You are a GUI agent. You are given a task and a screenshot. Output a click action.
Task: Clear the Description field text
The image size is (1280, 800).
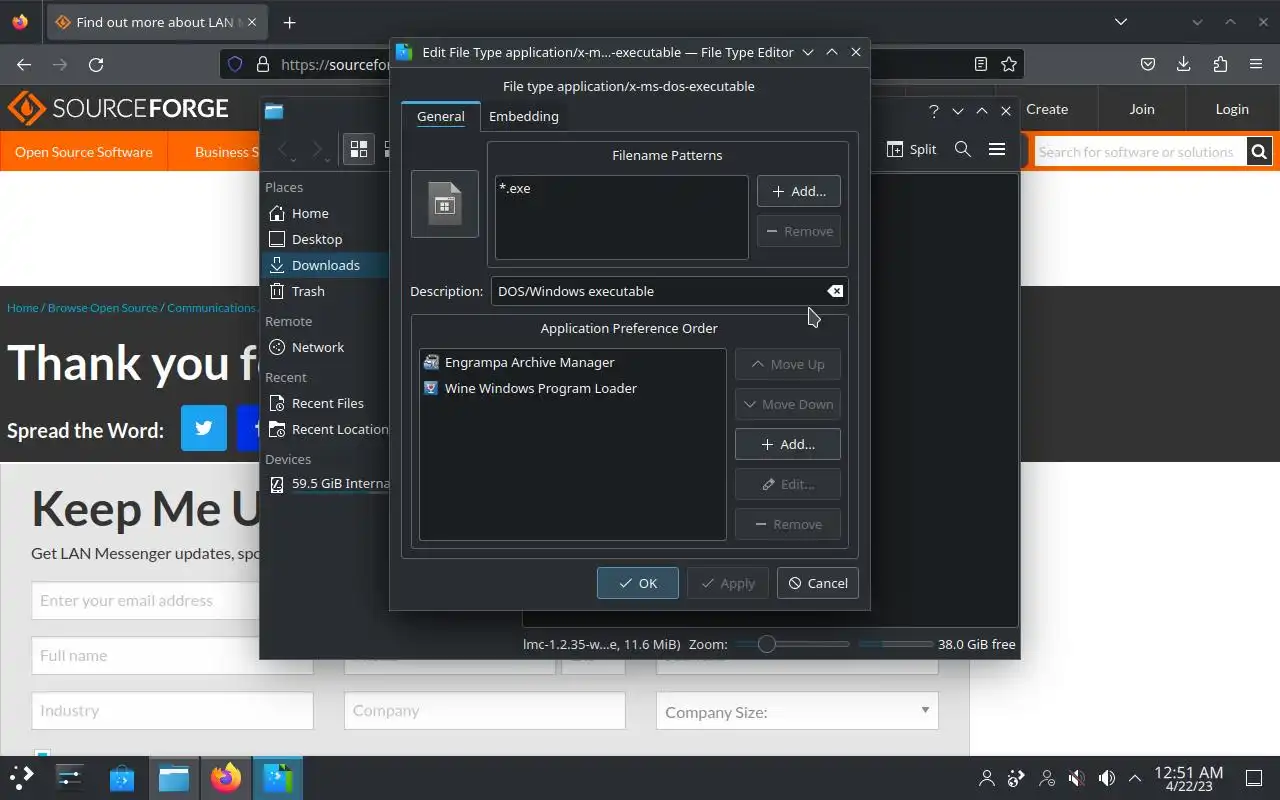point(834,291)
